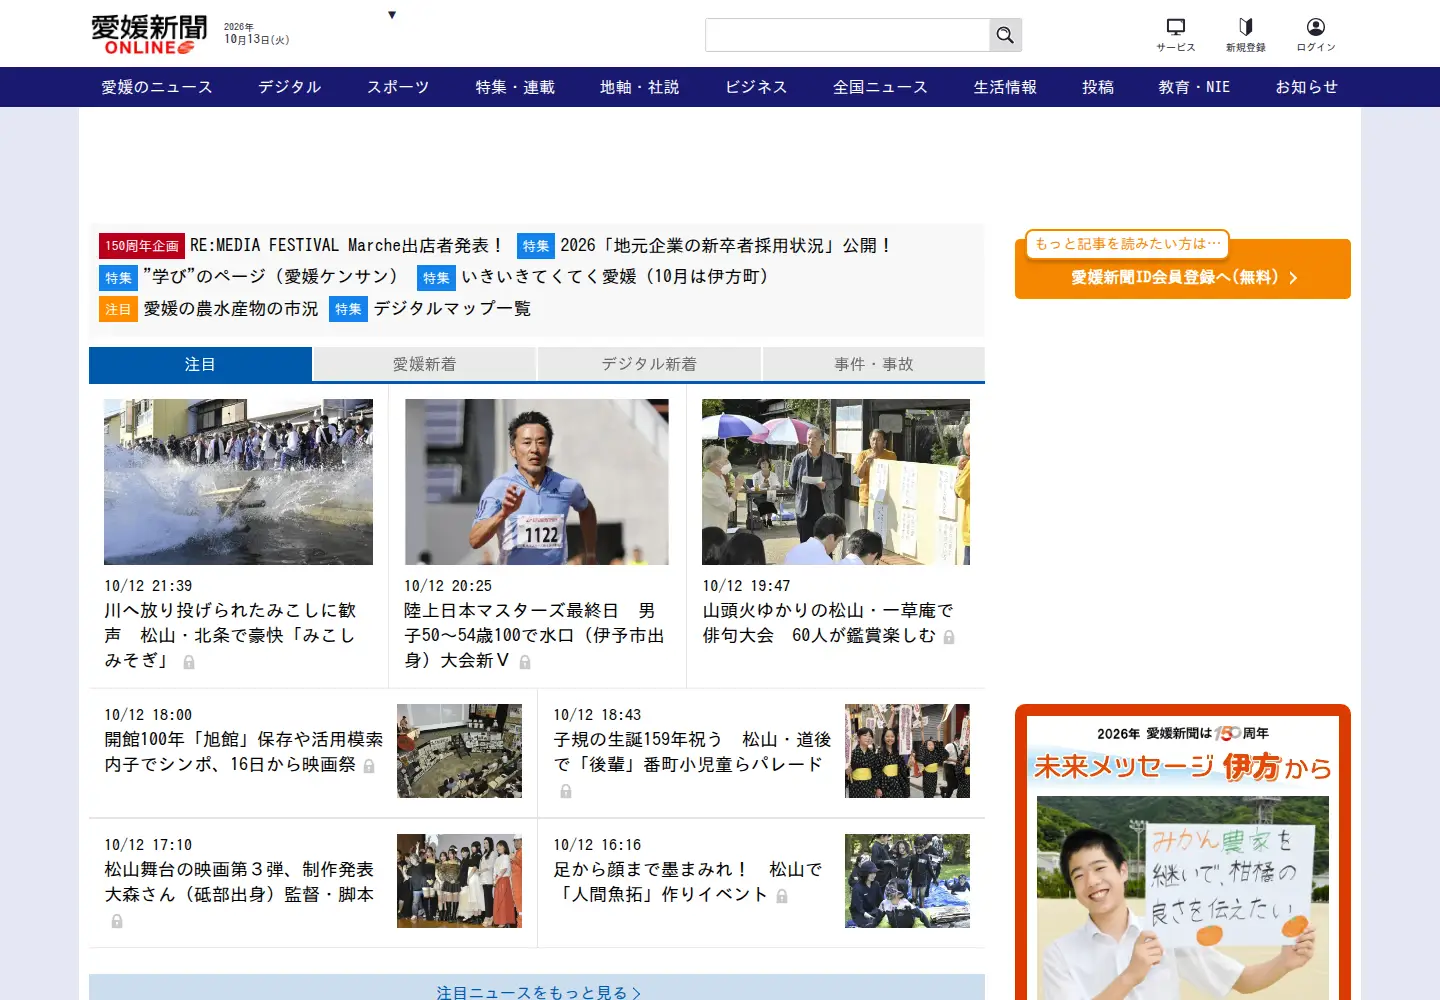Click lock icon on みこしみそぎ article

point(189,662)
